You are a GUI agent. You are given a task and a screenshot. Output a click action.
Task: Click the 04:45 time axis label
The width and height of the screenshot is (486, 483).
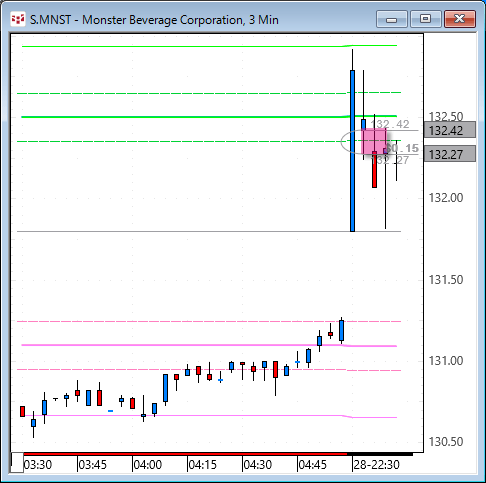pos(313,464)
